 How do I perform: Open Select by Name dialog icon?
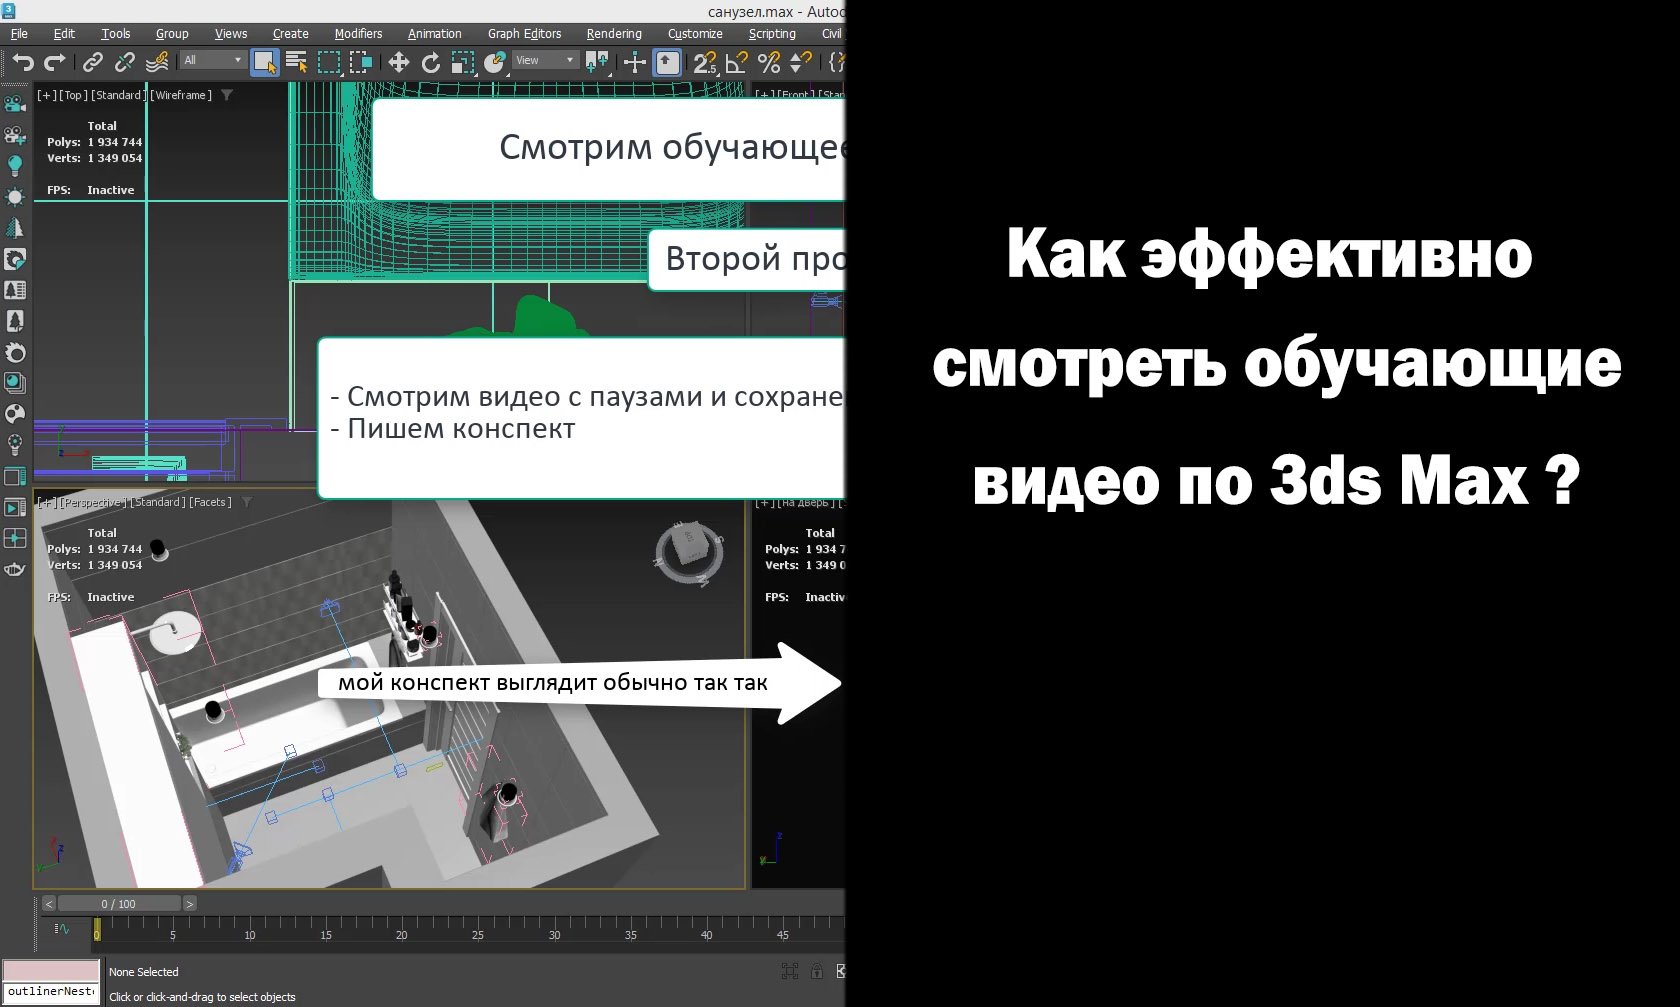[x=297, y=63]
